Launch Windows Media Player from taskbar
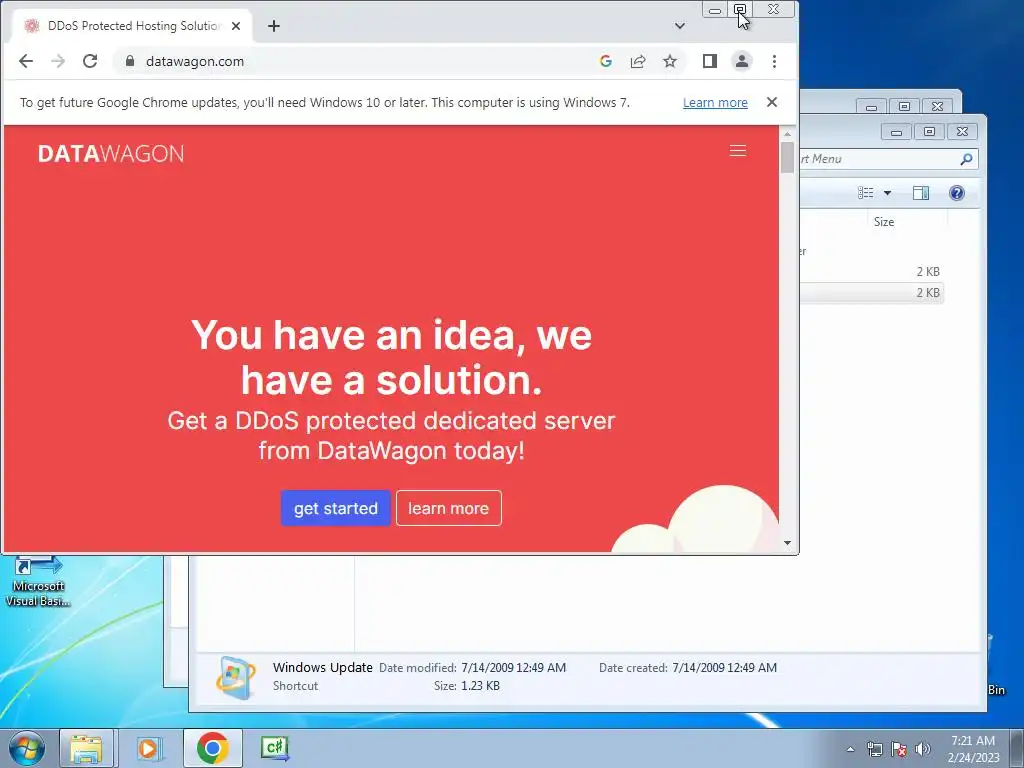 (150, 748)
